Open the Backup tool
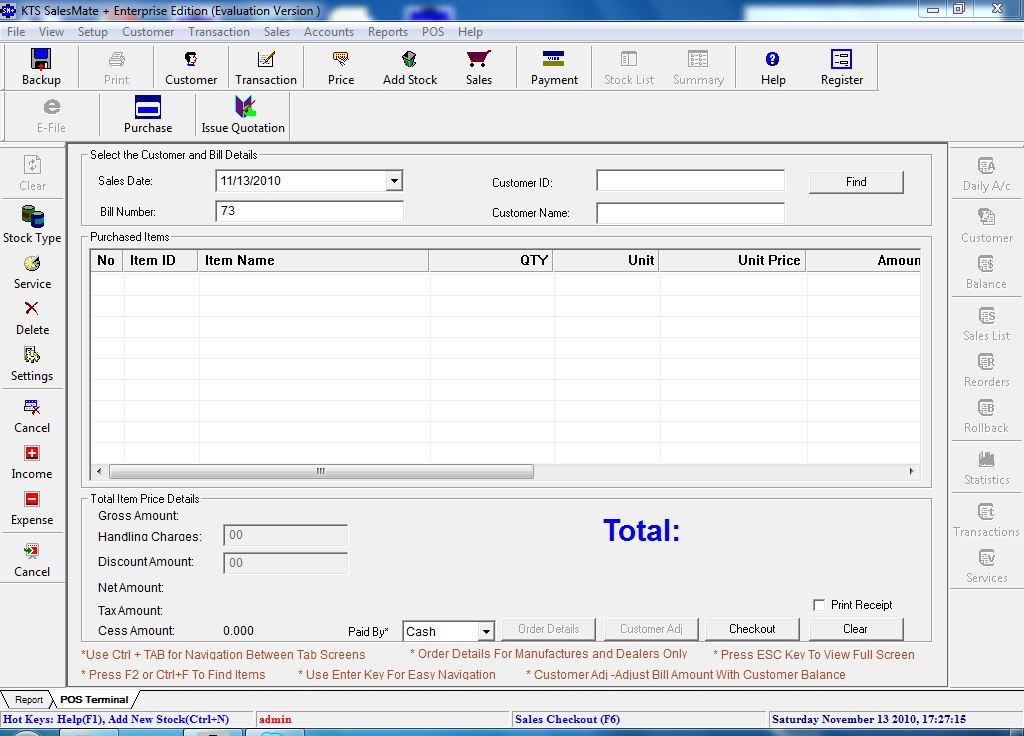 pyautogui.click(x=40, y=67)
